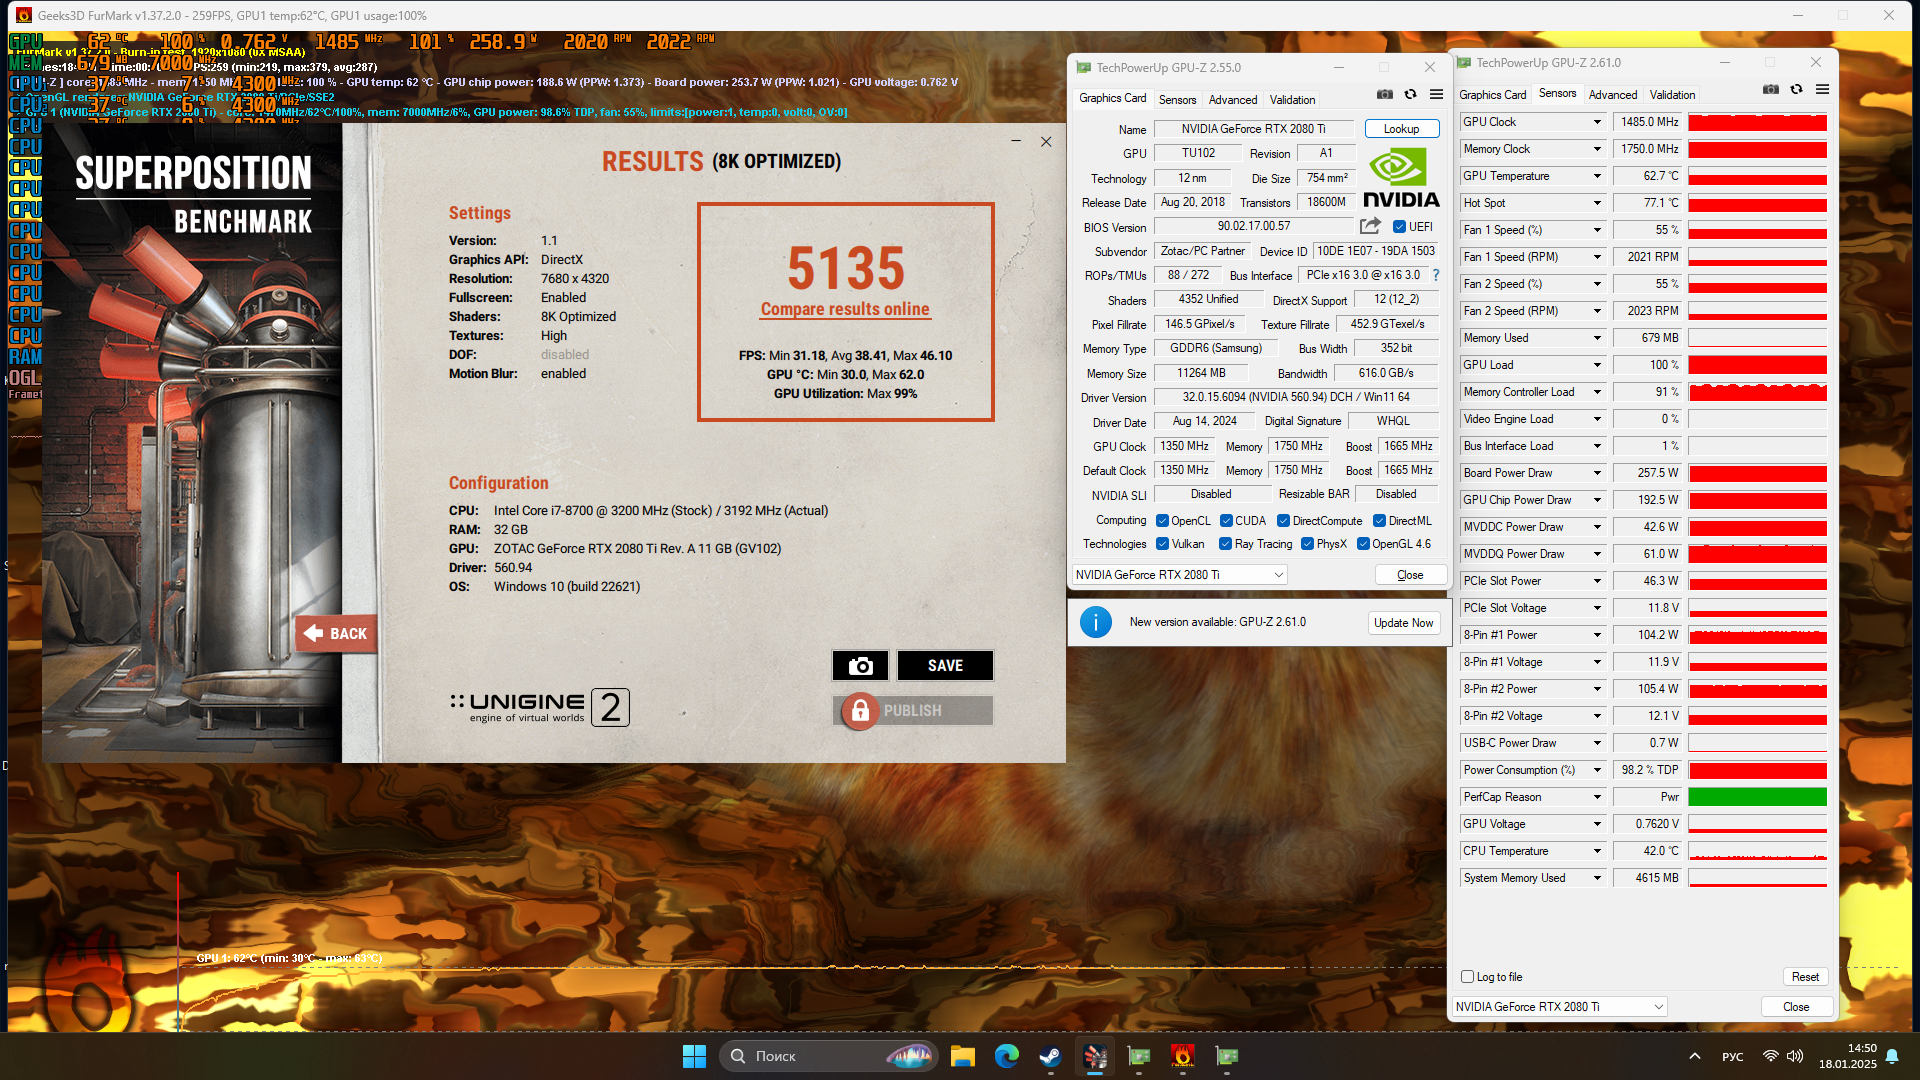Open Board Power Draw sensor dropdown
The height and width of the screenshot is (1080, 1920).
point(1597,473)
